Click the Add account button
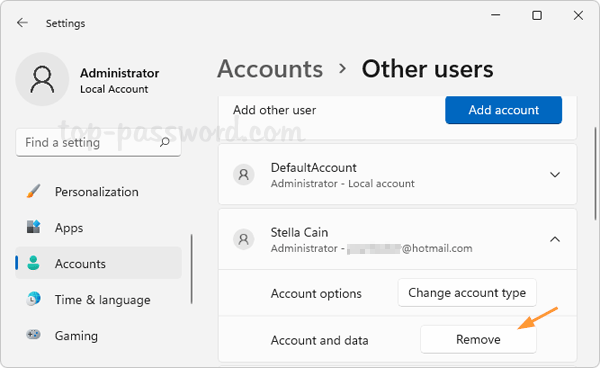This screenshot has height=368, width=600. [504, 110]
